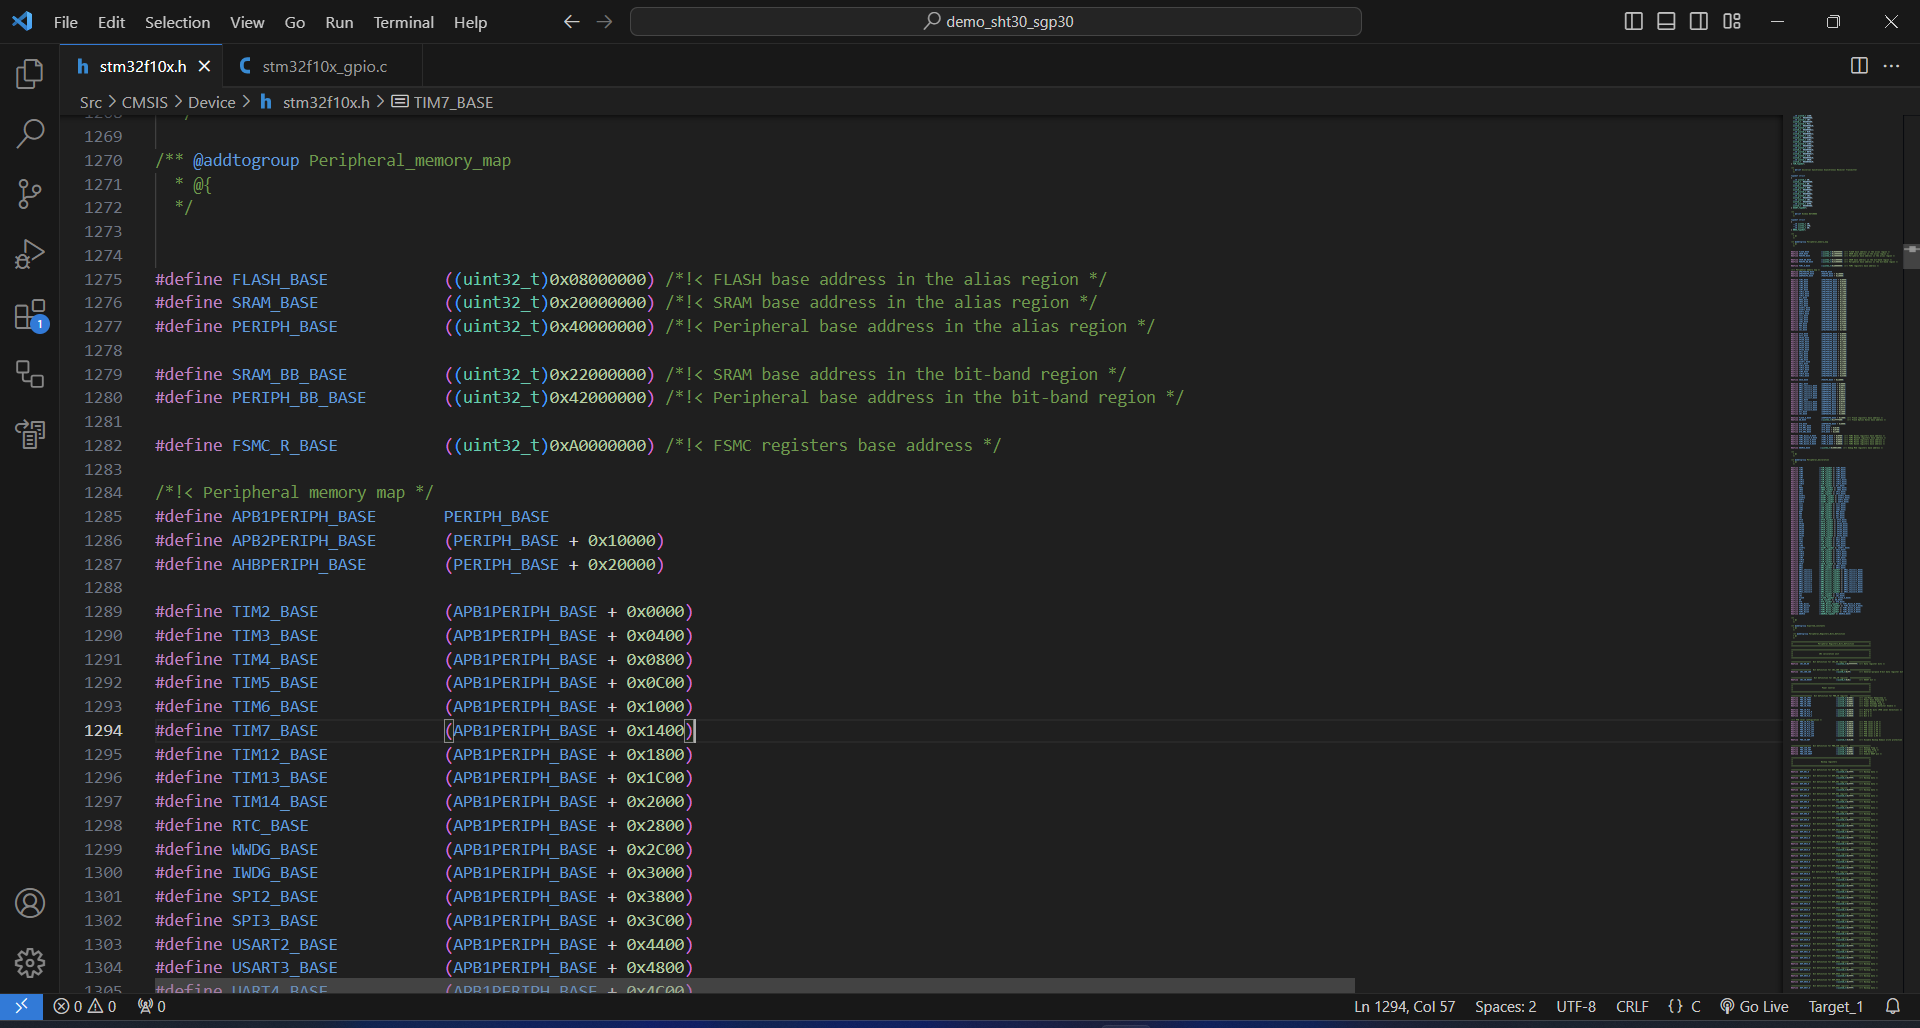Open the notifications bell
Screen dimensions: 1920x1028
[x=1892, y=1006]
